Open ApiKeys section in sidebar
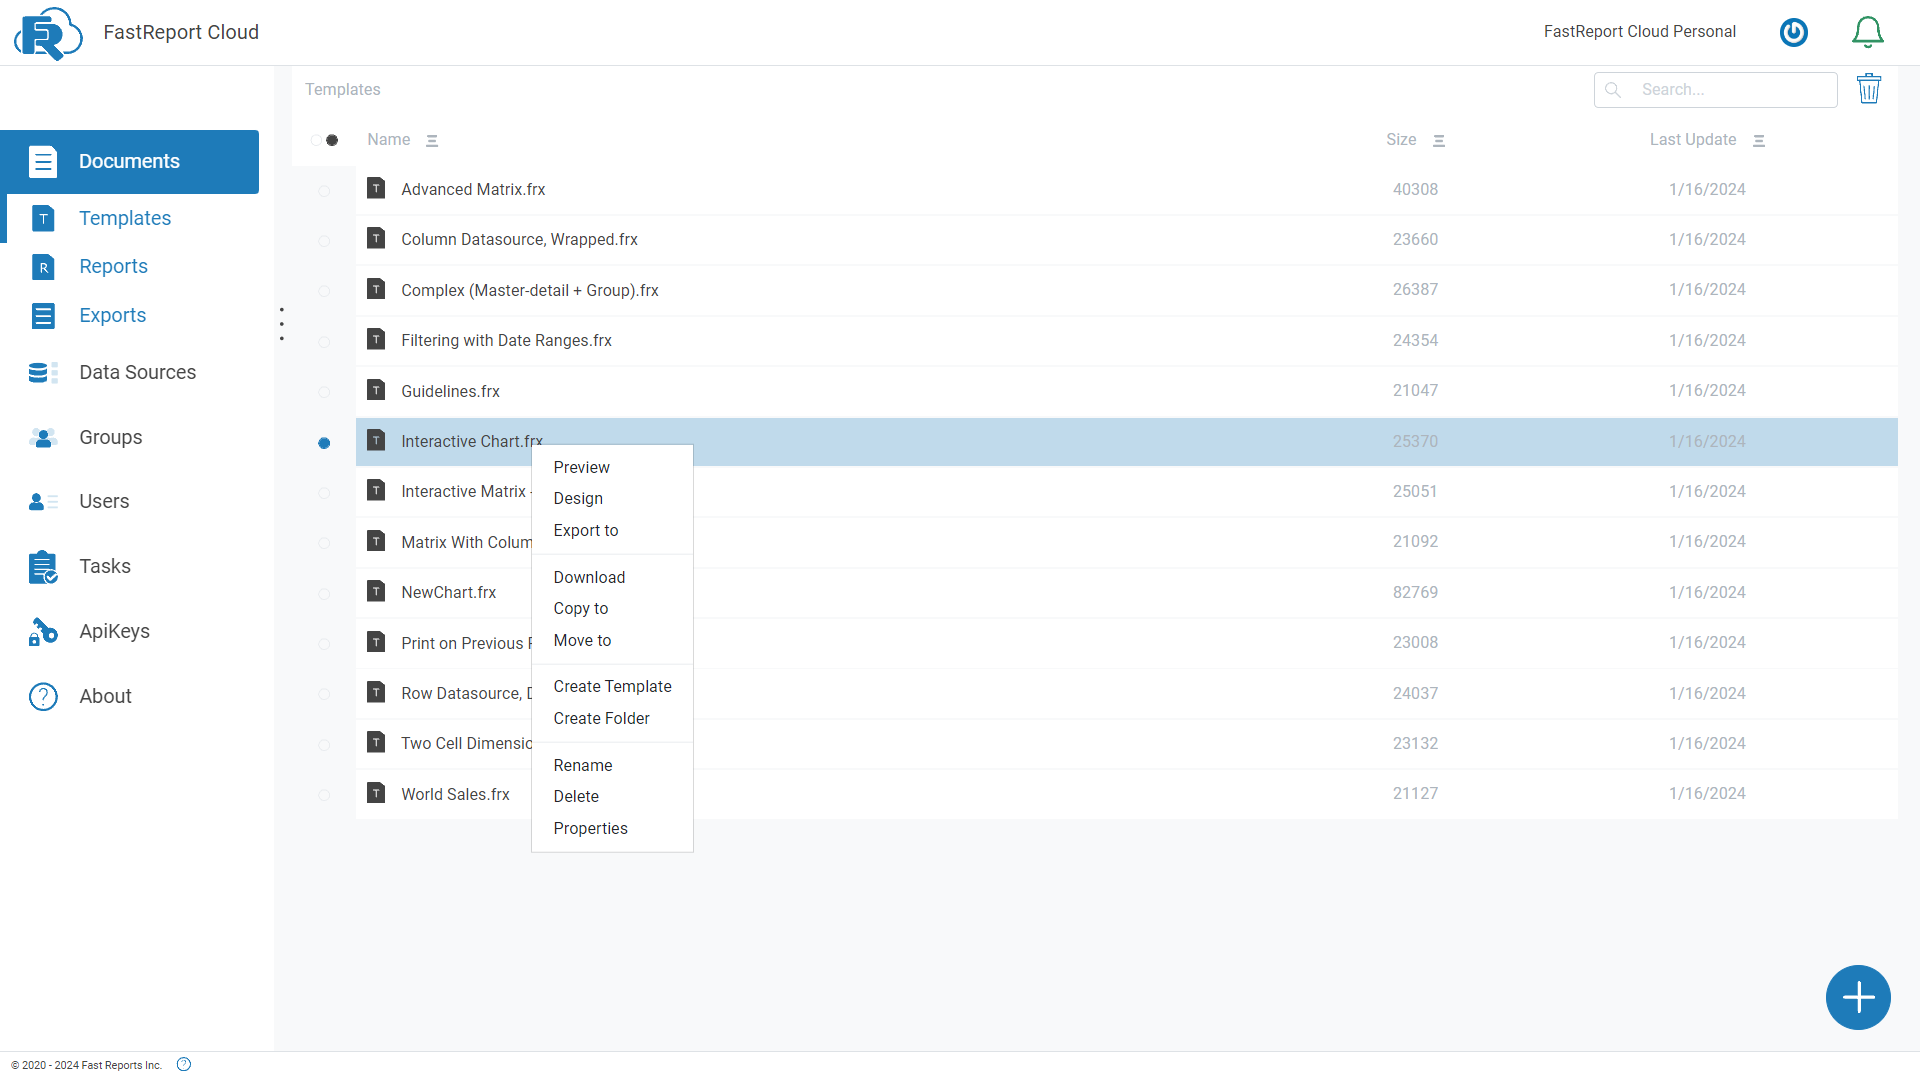This screenshot has height=1080, width=1920. pyautogui.click(x=114, y=631)
